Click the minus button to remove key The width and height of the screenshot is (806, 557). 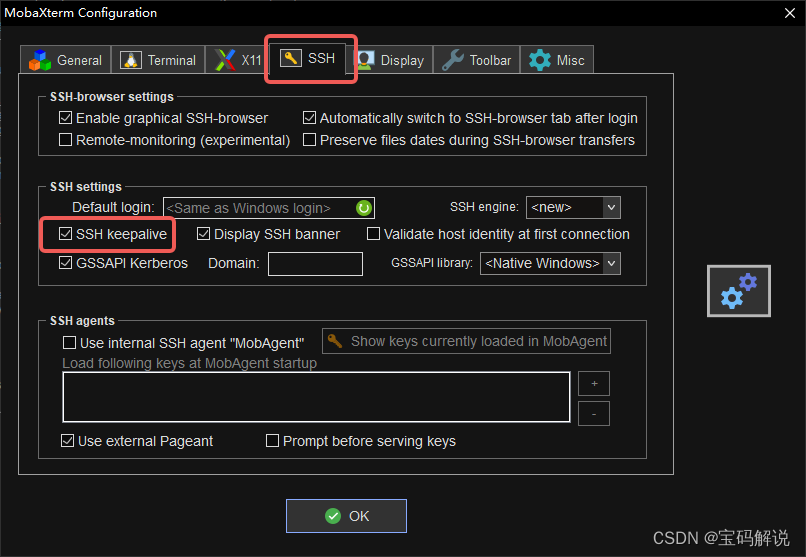point(594,414)
